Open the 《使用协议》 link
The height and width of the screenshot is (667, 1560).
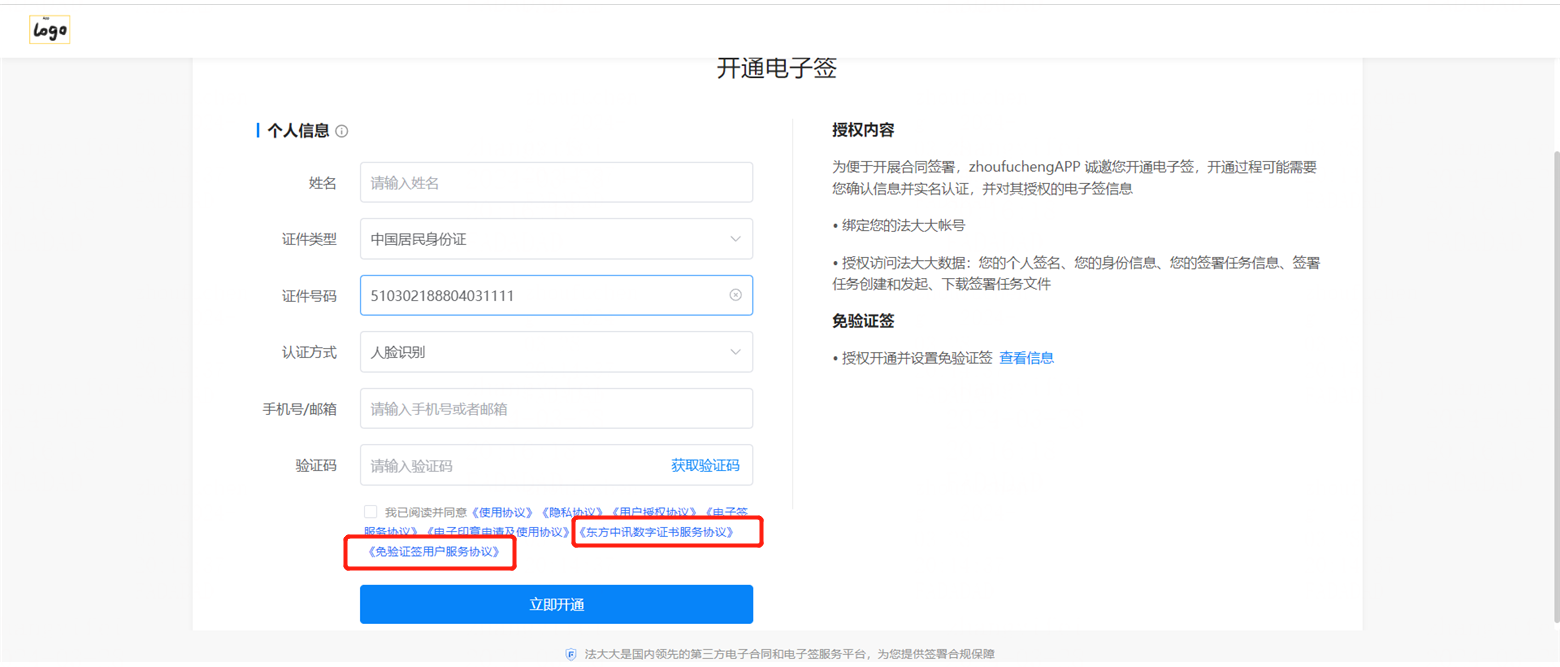(x=504, y=512)
